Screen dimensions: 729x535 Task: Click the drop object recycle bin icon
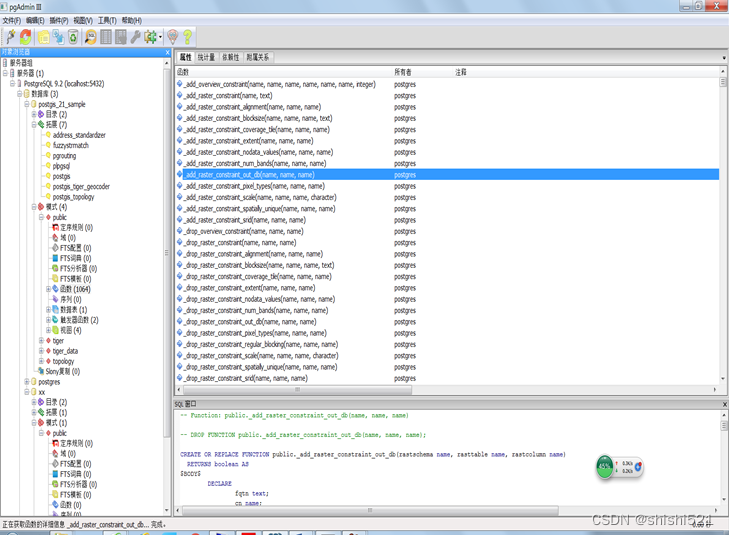click(73, 37)
